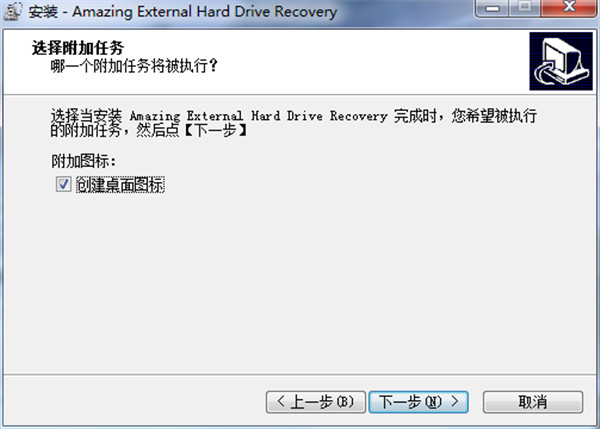Click the 完成时 text in the description
600x429 pixels.
416,116
